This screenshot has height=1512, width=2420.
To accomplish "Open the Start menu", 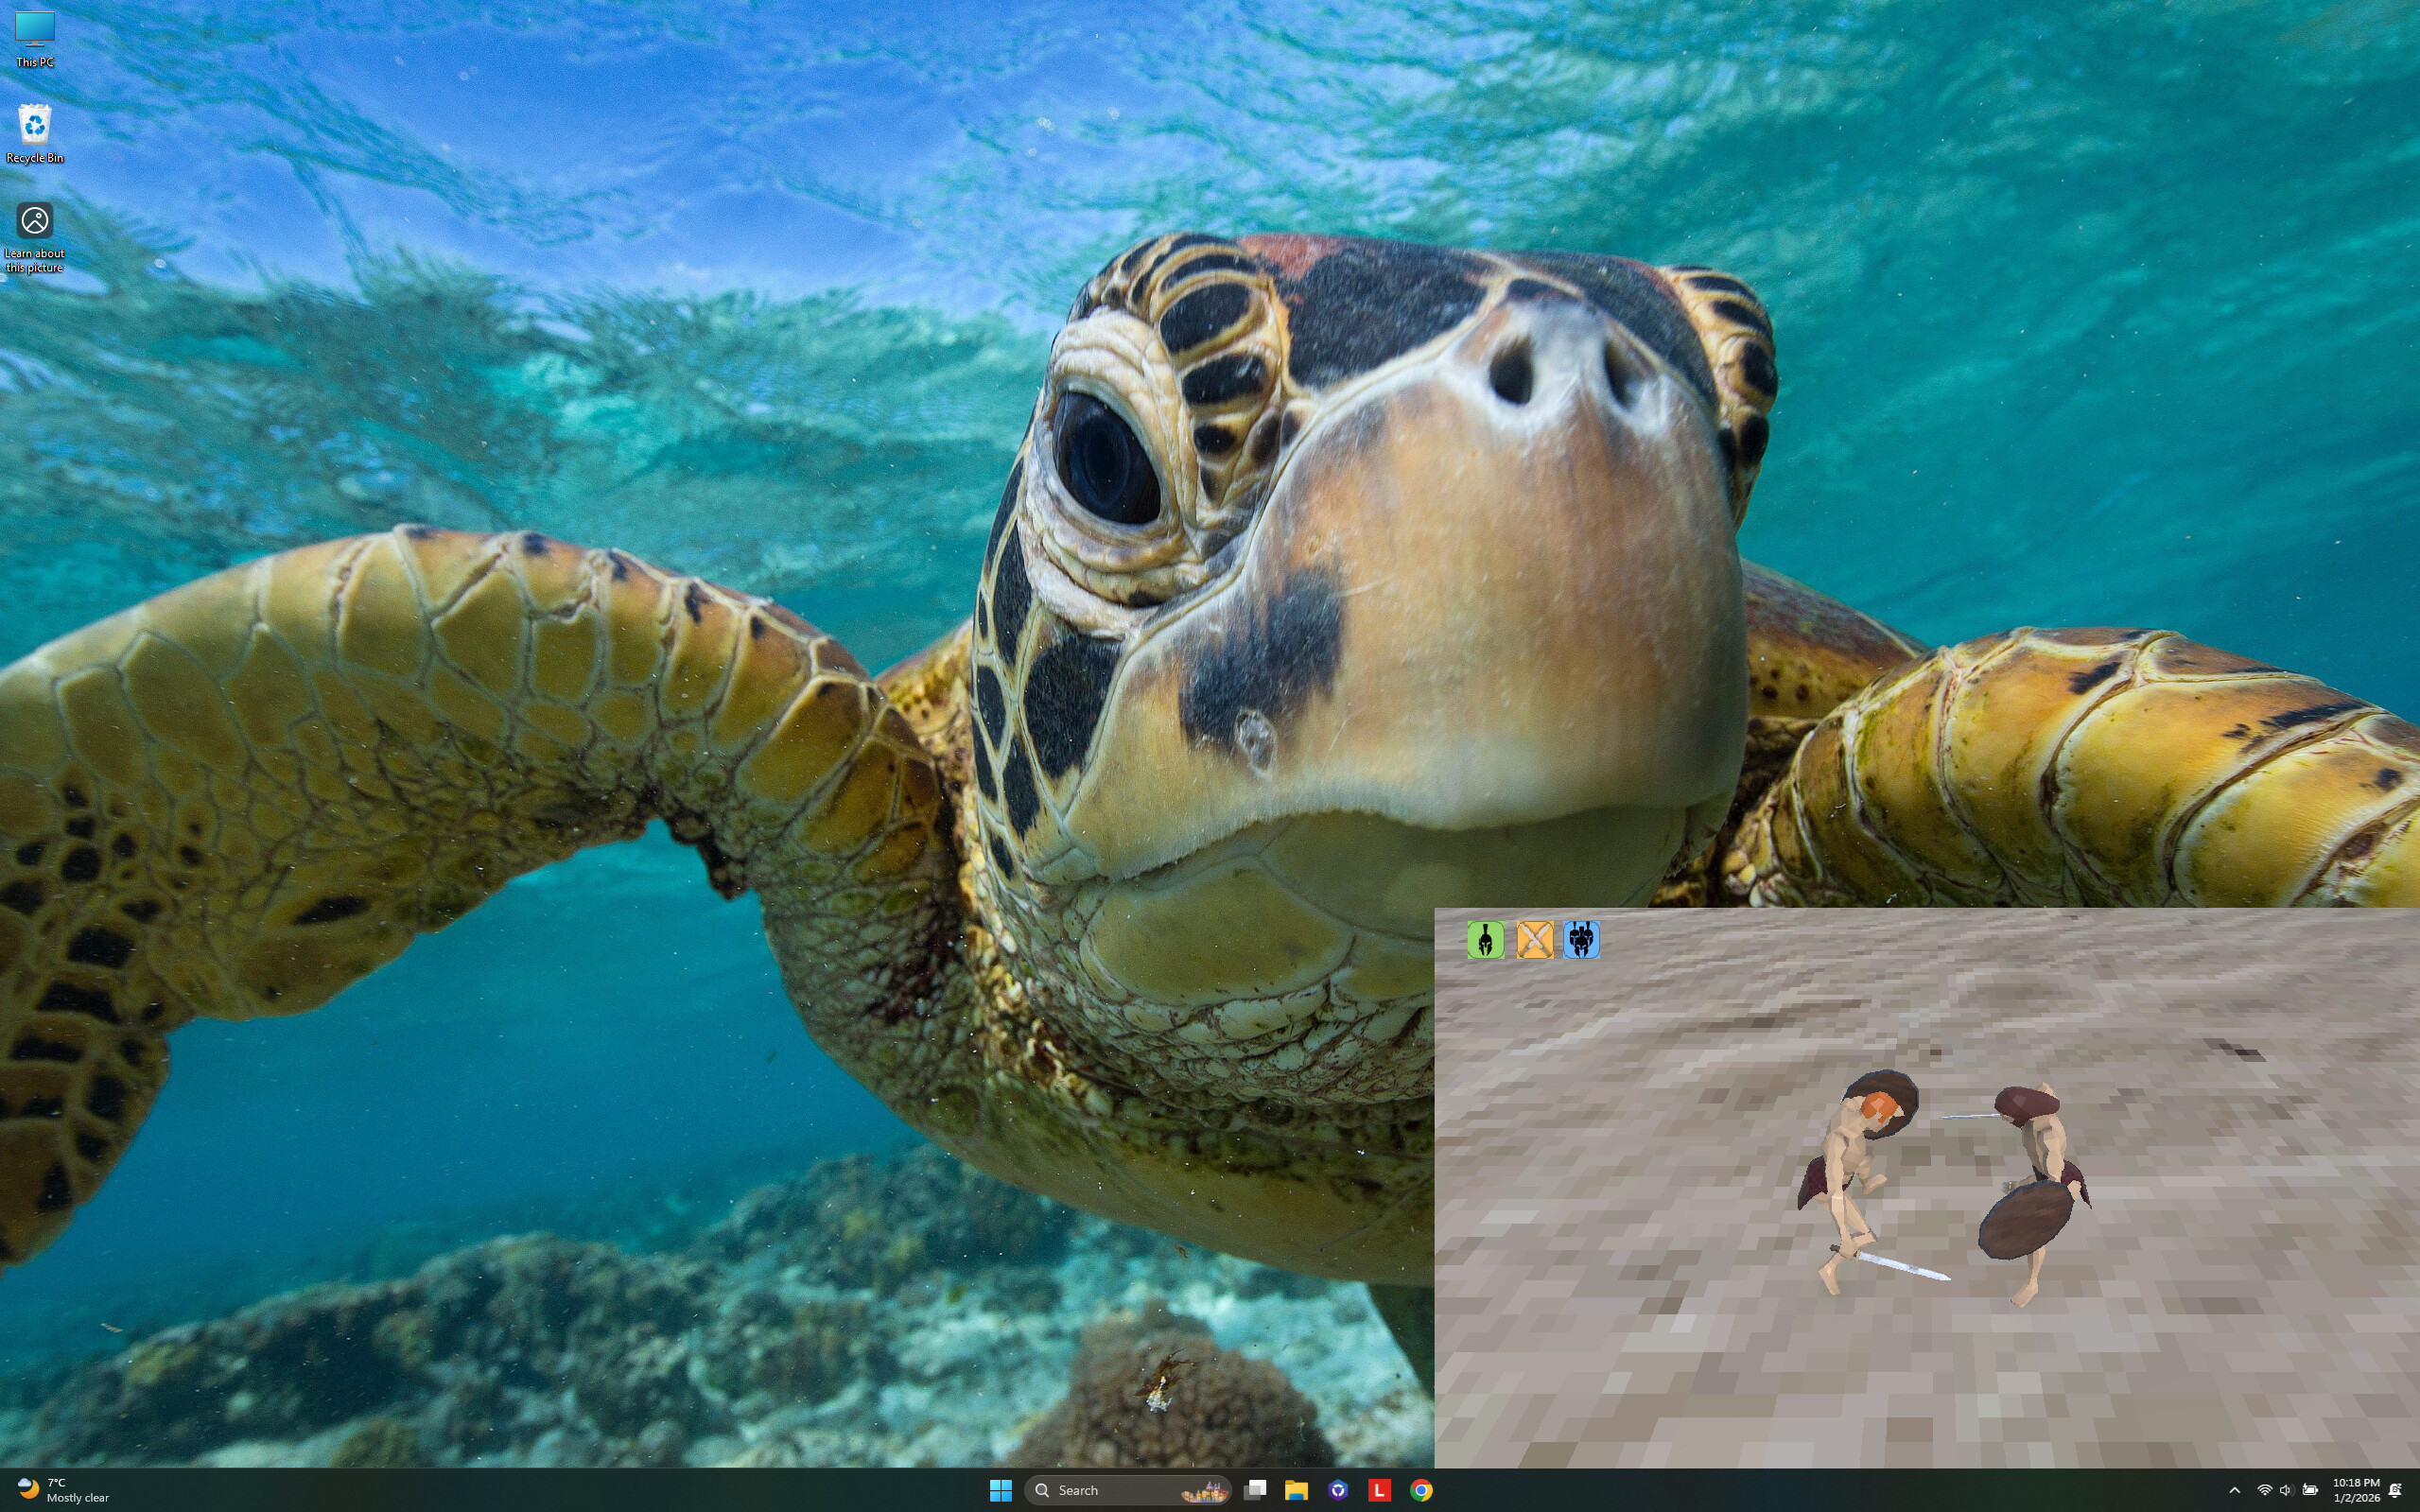I will point(1001,1490).
